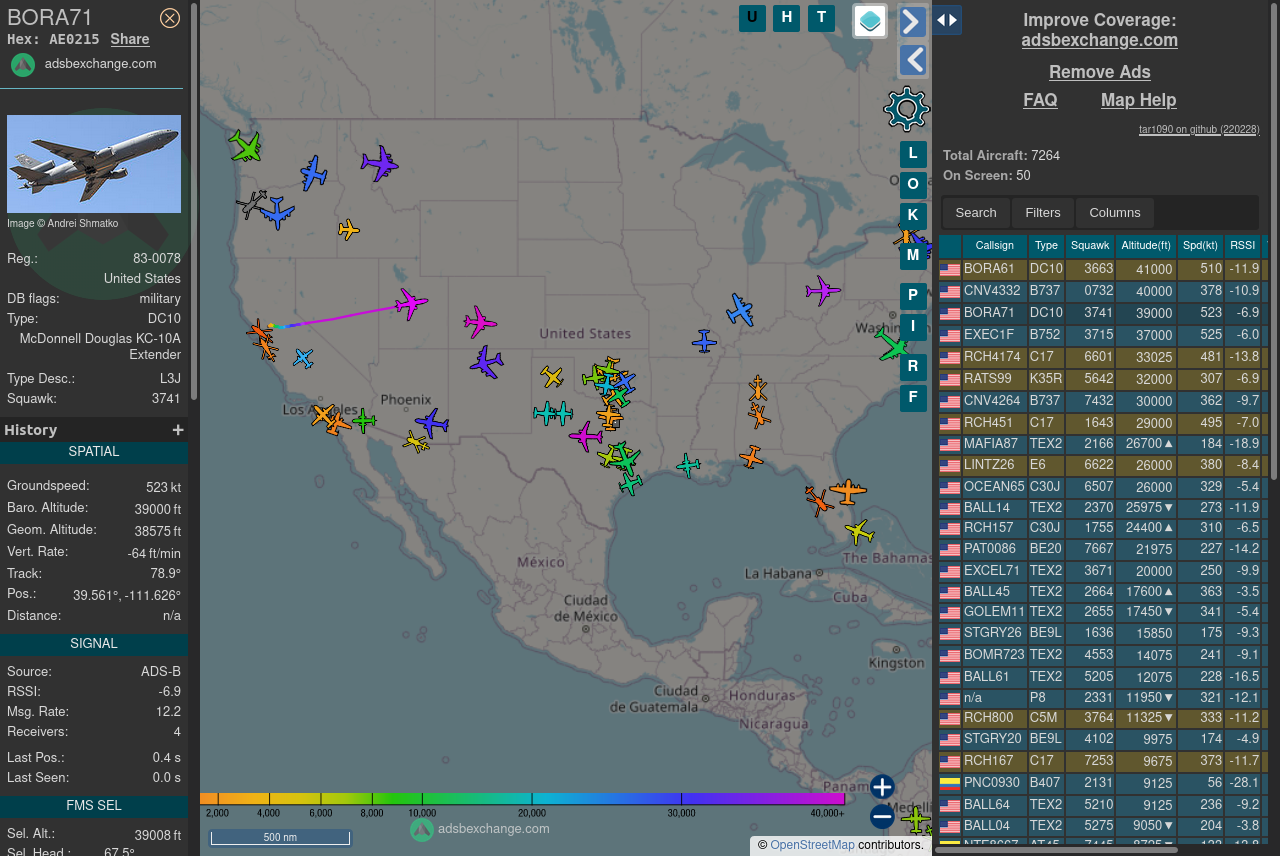This screenshot has height=856, width=1280.
Task: Select the teal aircraft near Louisiana coast
Action: [688, 465]
